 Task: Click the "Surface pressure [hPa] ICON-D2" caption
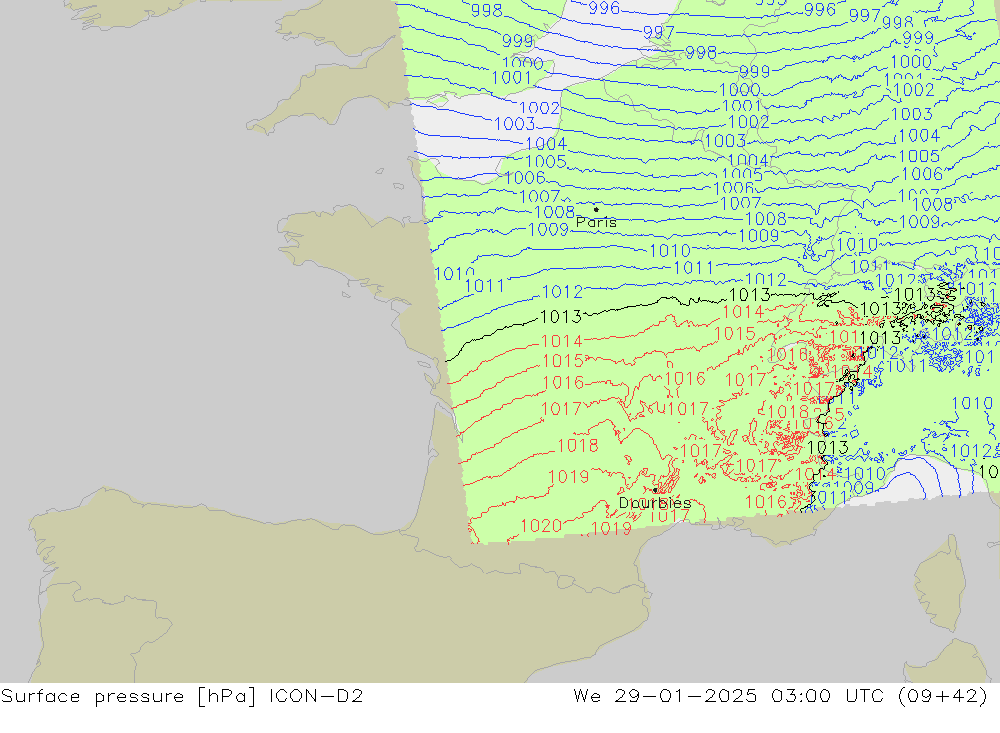coord(182,696)
